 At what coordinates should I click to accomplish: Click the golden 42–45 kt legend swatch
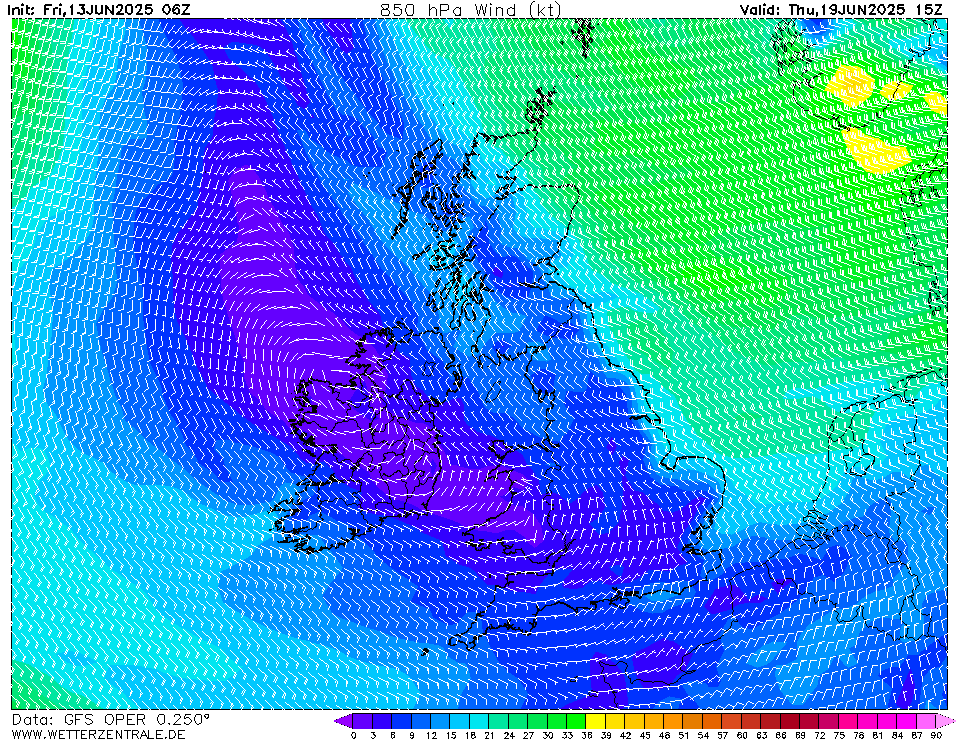(x=635, y=720)
